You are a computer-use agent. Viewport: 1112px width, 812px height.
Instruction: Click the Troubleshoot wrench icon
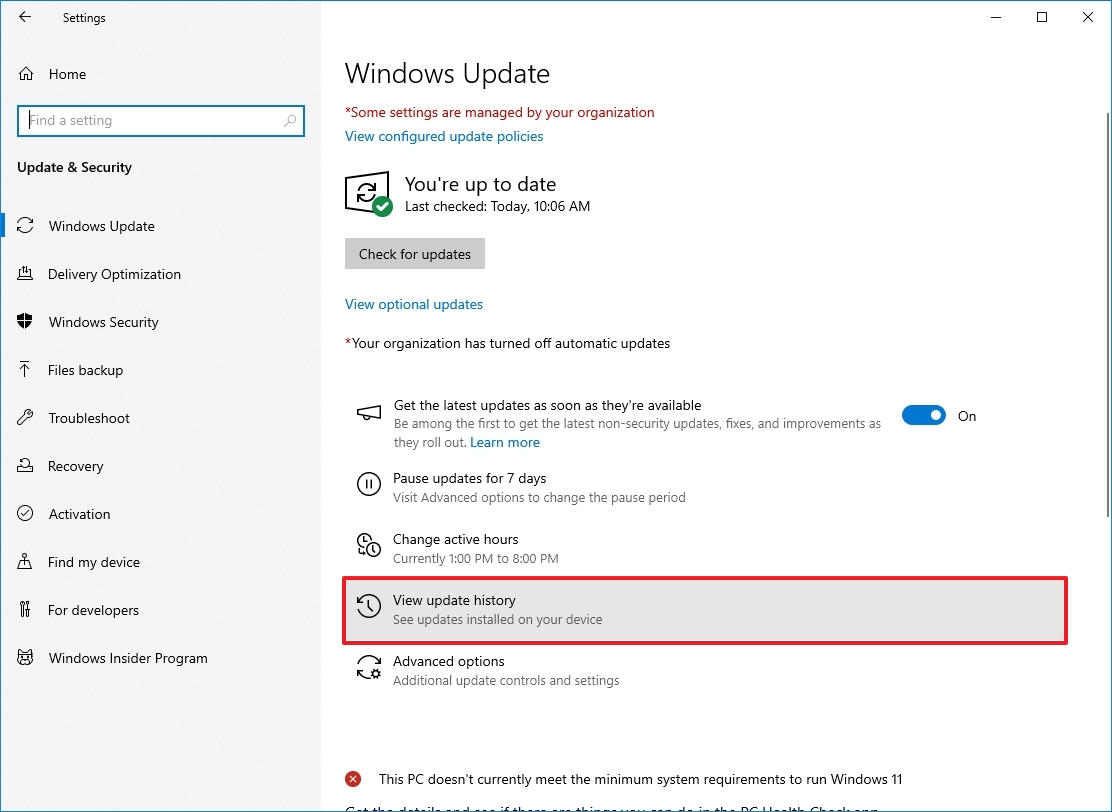(x=25, y=418)
